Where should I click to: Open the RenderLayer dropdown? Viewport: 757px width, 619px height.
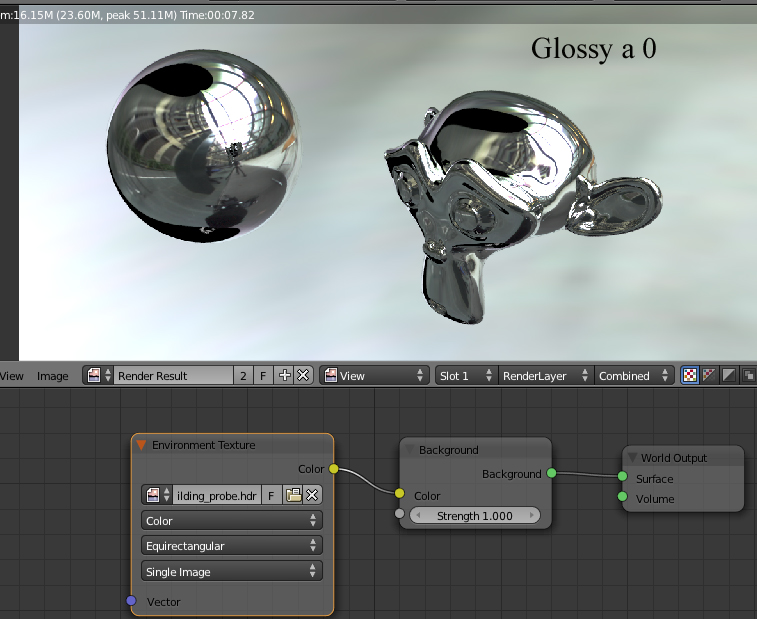(546, 375)
